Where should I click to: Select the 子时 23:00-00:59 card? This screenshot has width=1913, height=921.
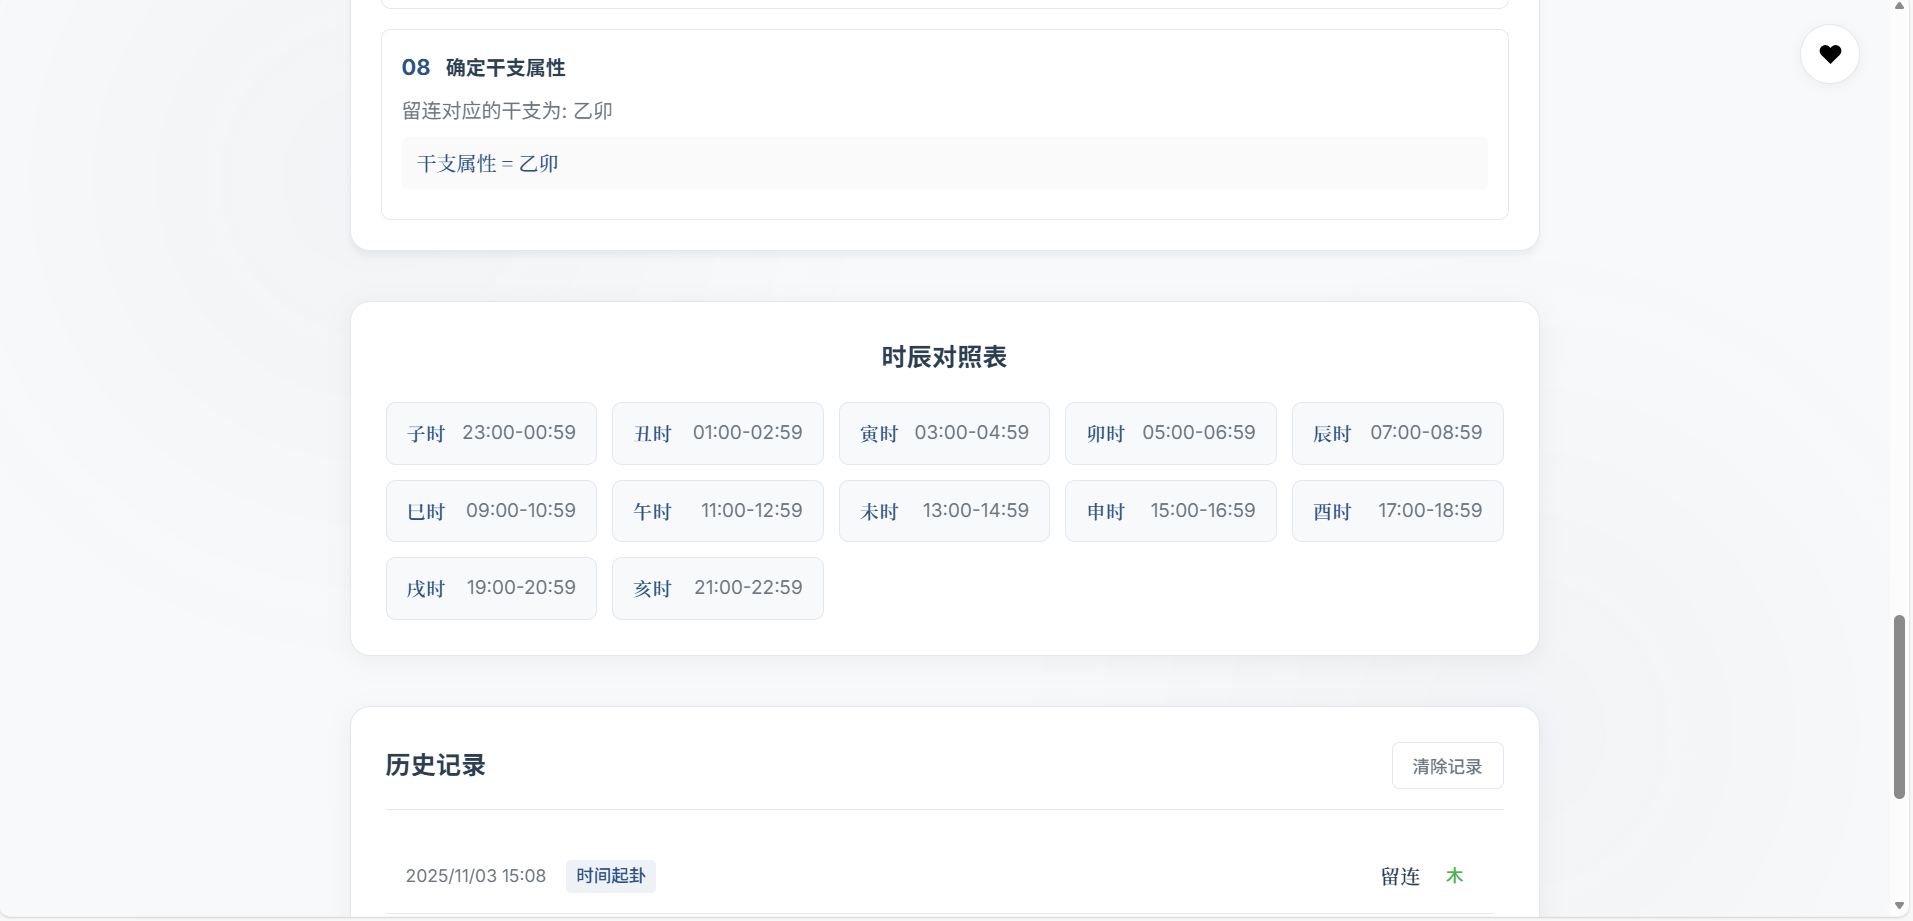coord(491,434)
